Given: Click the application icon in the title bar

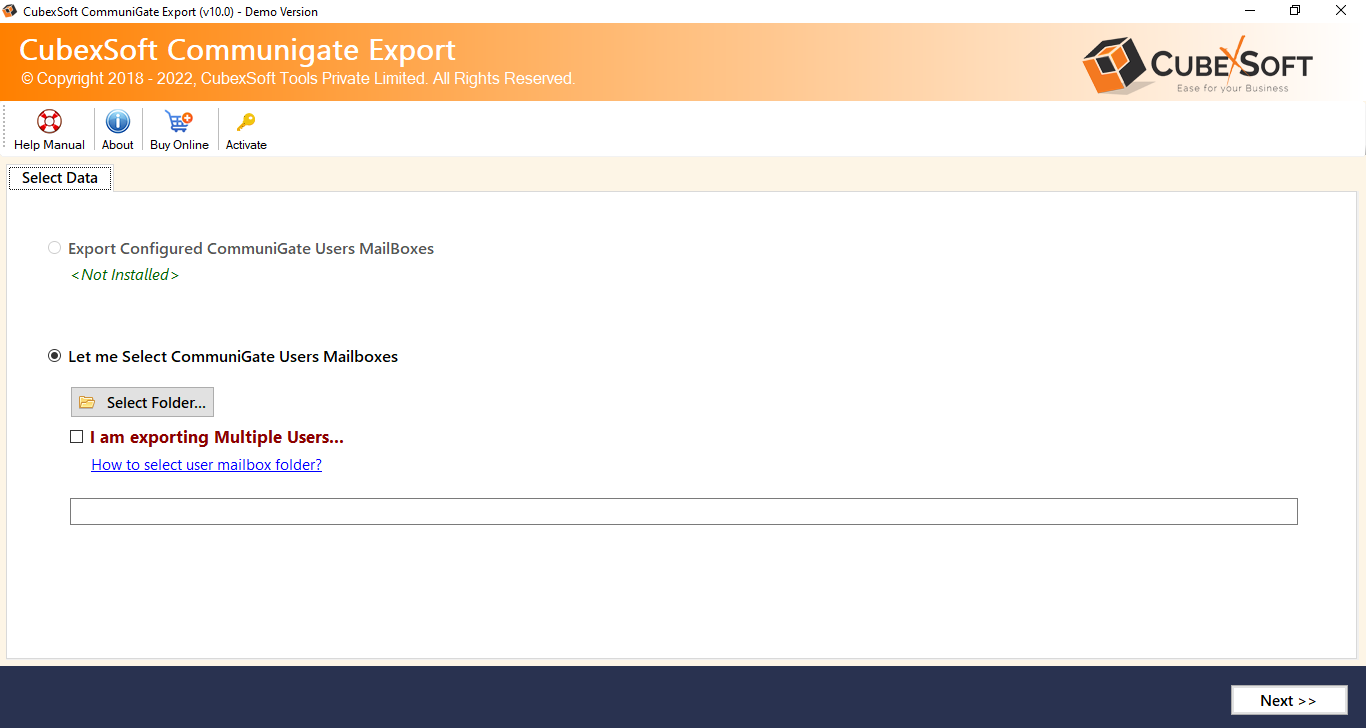Looking at the screenshot, I should [x=10, y=11].
